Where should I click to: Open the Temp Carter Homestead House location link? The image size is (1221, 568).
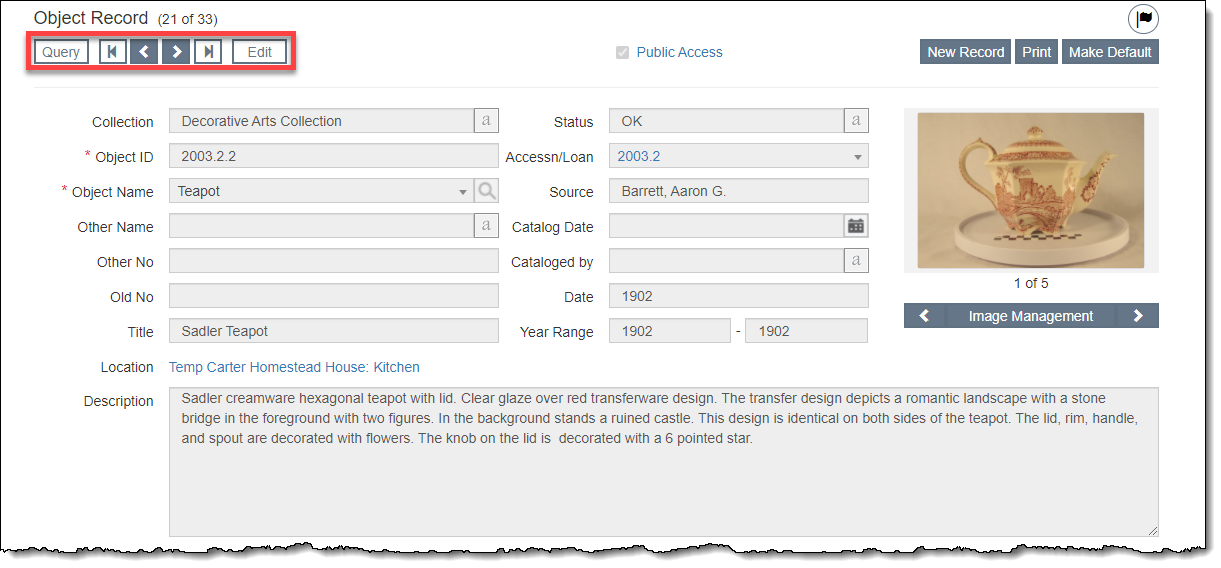click(x=294, y=367)
